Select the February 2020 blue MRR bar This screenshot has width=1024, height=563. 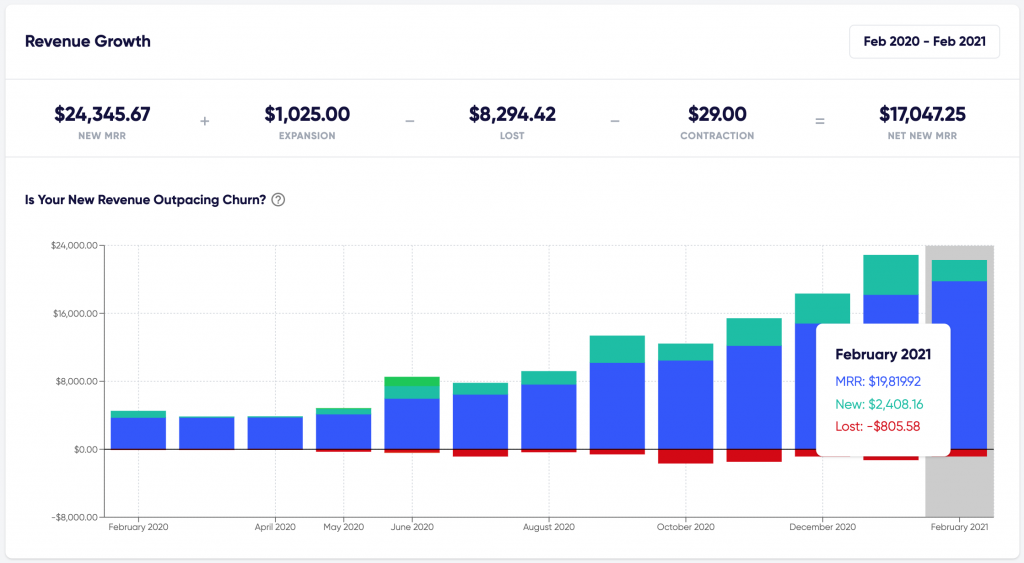pyautogui.click(x=138, y=434)
